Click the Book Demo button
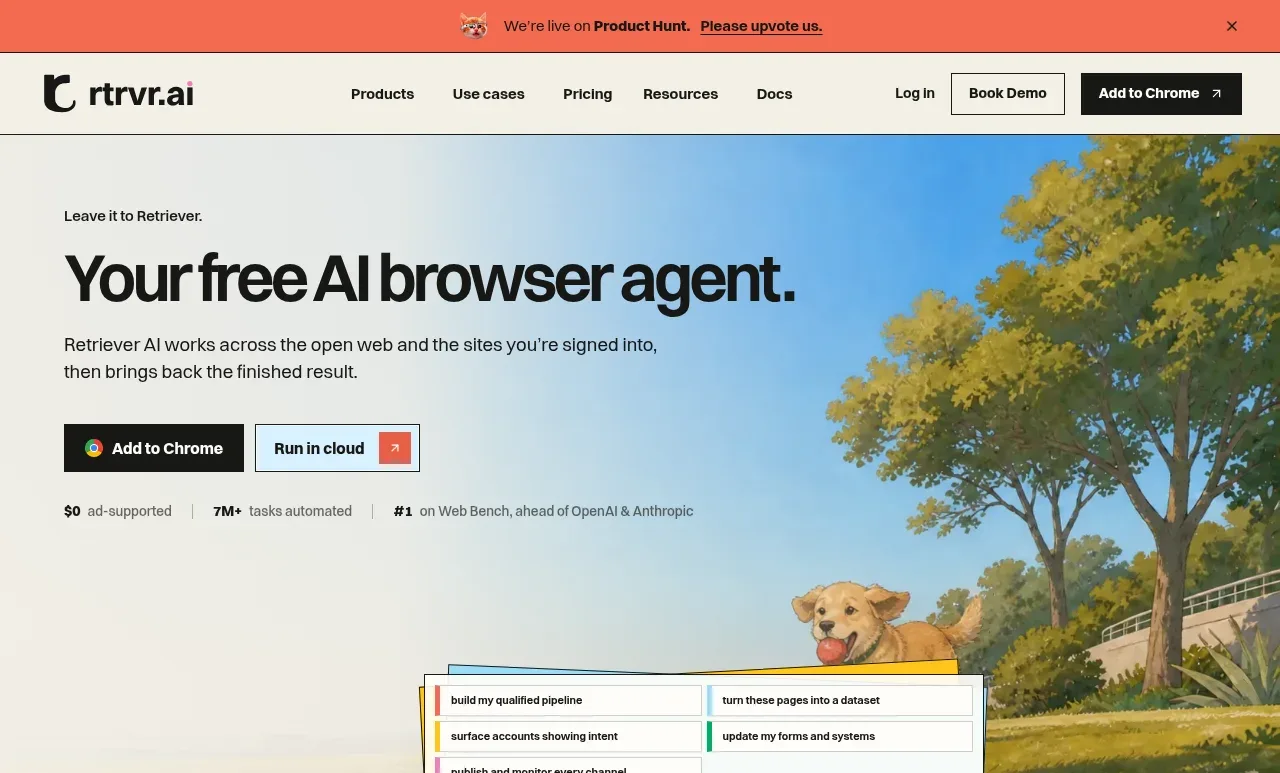The width and height of the screenshot is (1280, 773). click(x=1008, y=94)
